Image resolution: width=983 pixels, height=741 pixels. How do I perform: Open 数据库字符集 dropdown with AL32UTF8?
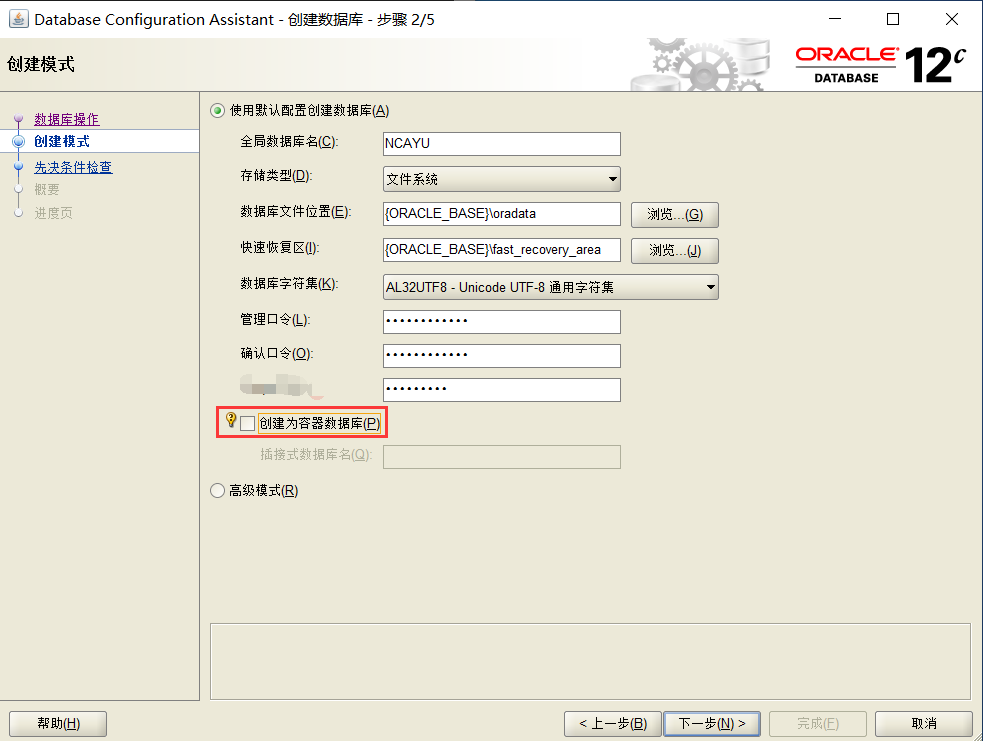coord(550,287)
